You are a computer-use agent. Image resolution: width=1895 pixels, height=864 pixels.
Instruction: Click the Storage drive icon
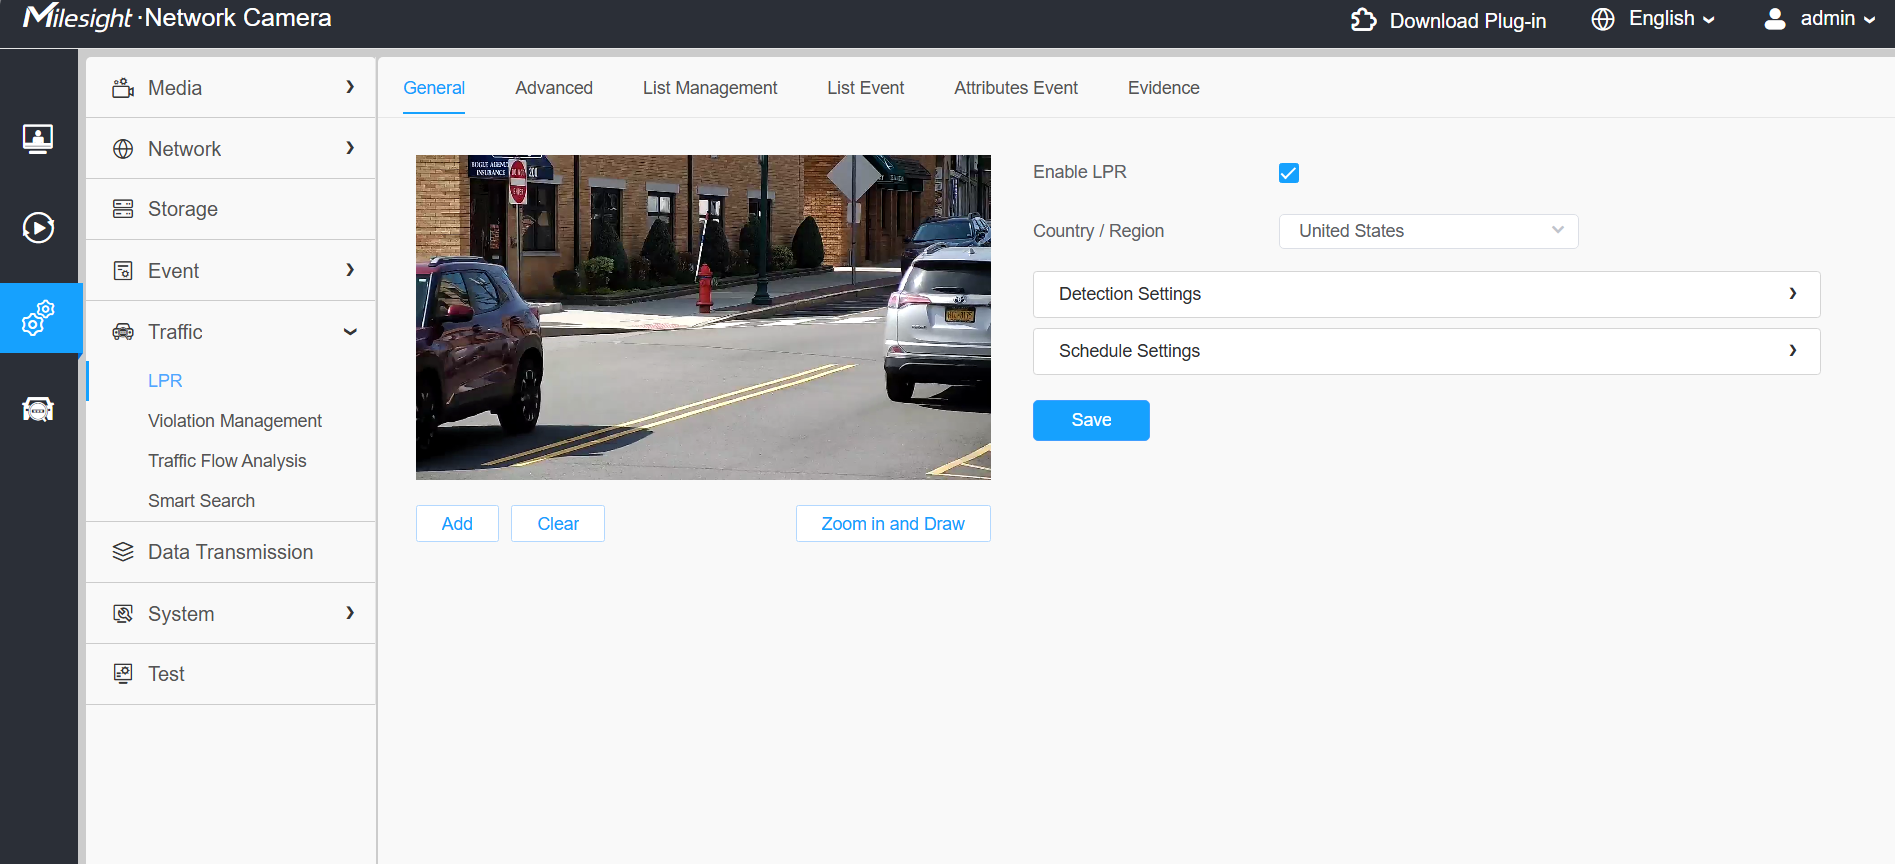pyautogui.click(x=123, y=209)
